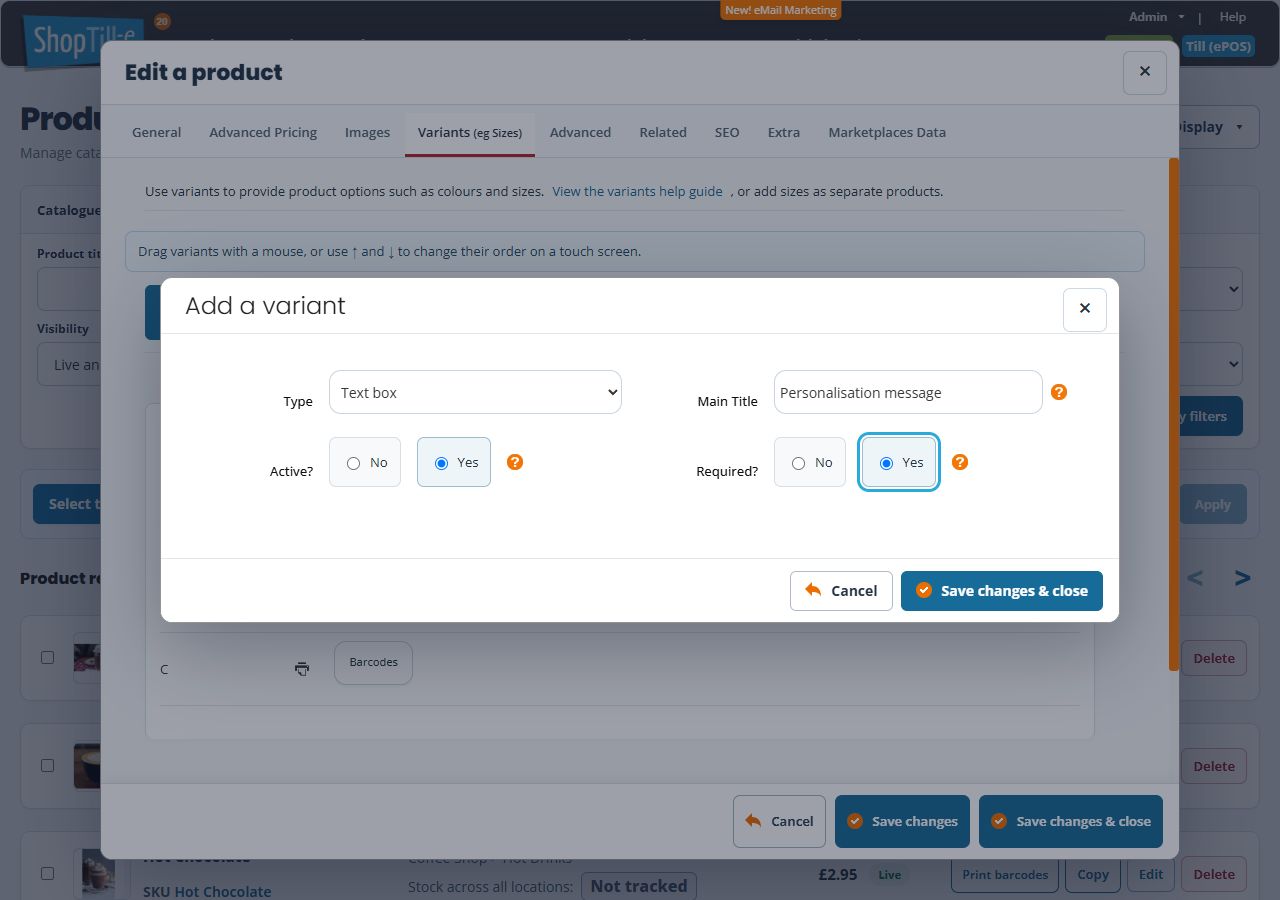
Task: Click Save changes & close in variant dialog
Action: pyautogui.click(x=1002, y=590)
